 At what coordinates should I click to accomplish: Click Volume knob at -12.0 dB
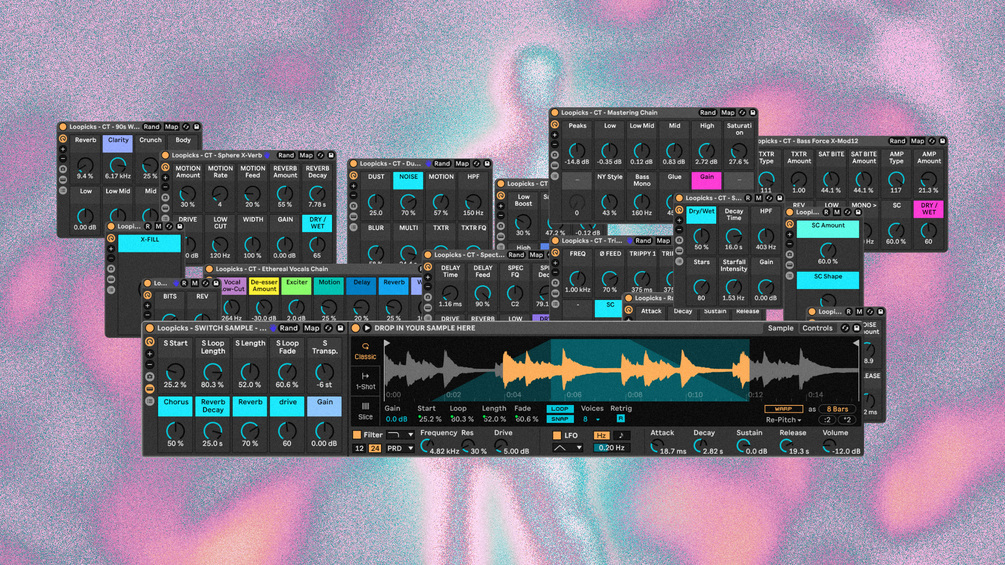pyautogui.click(x=829, y=446)
